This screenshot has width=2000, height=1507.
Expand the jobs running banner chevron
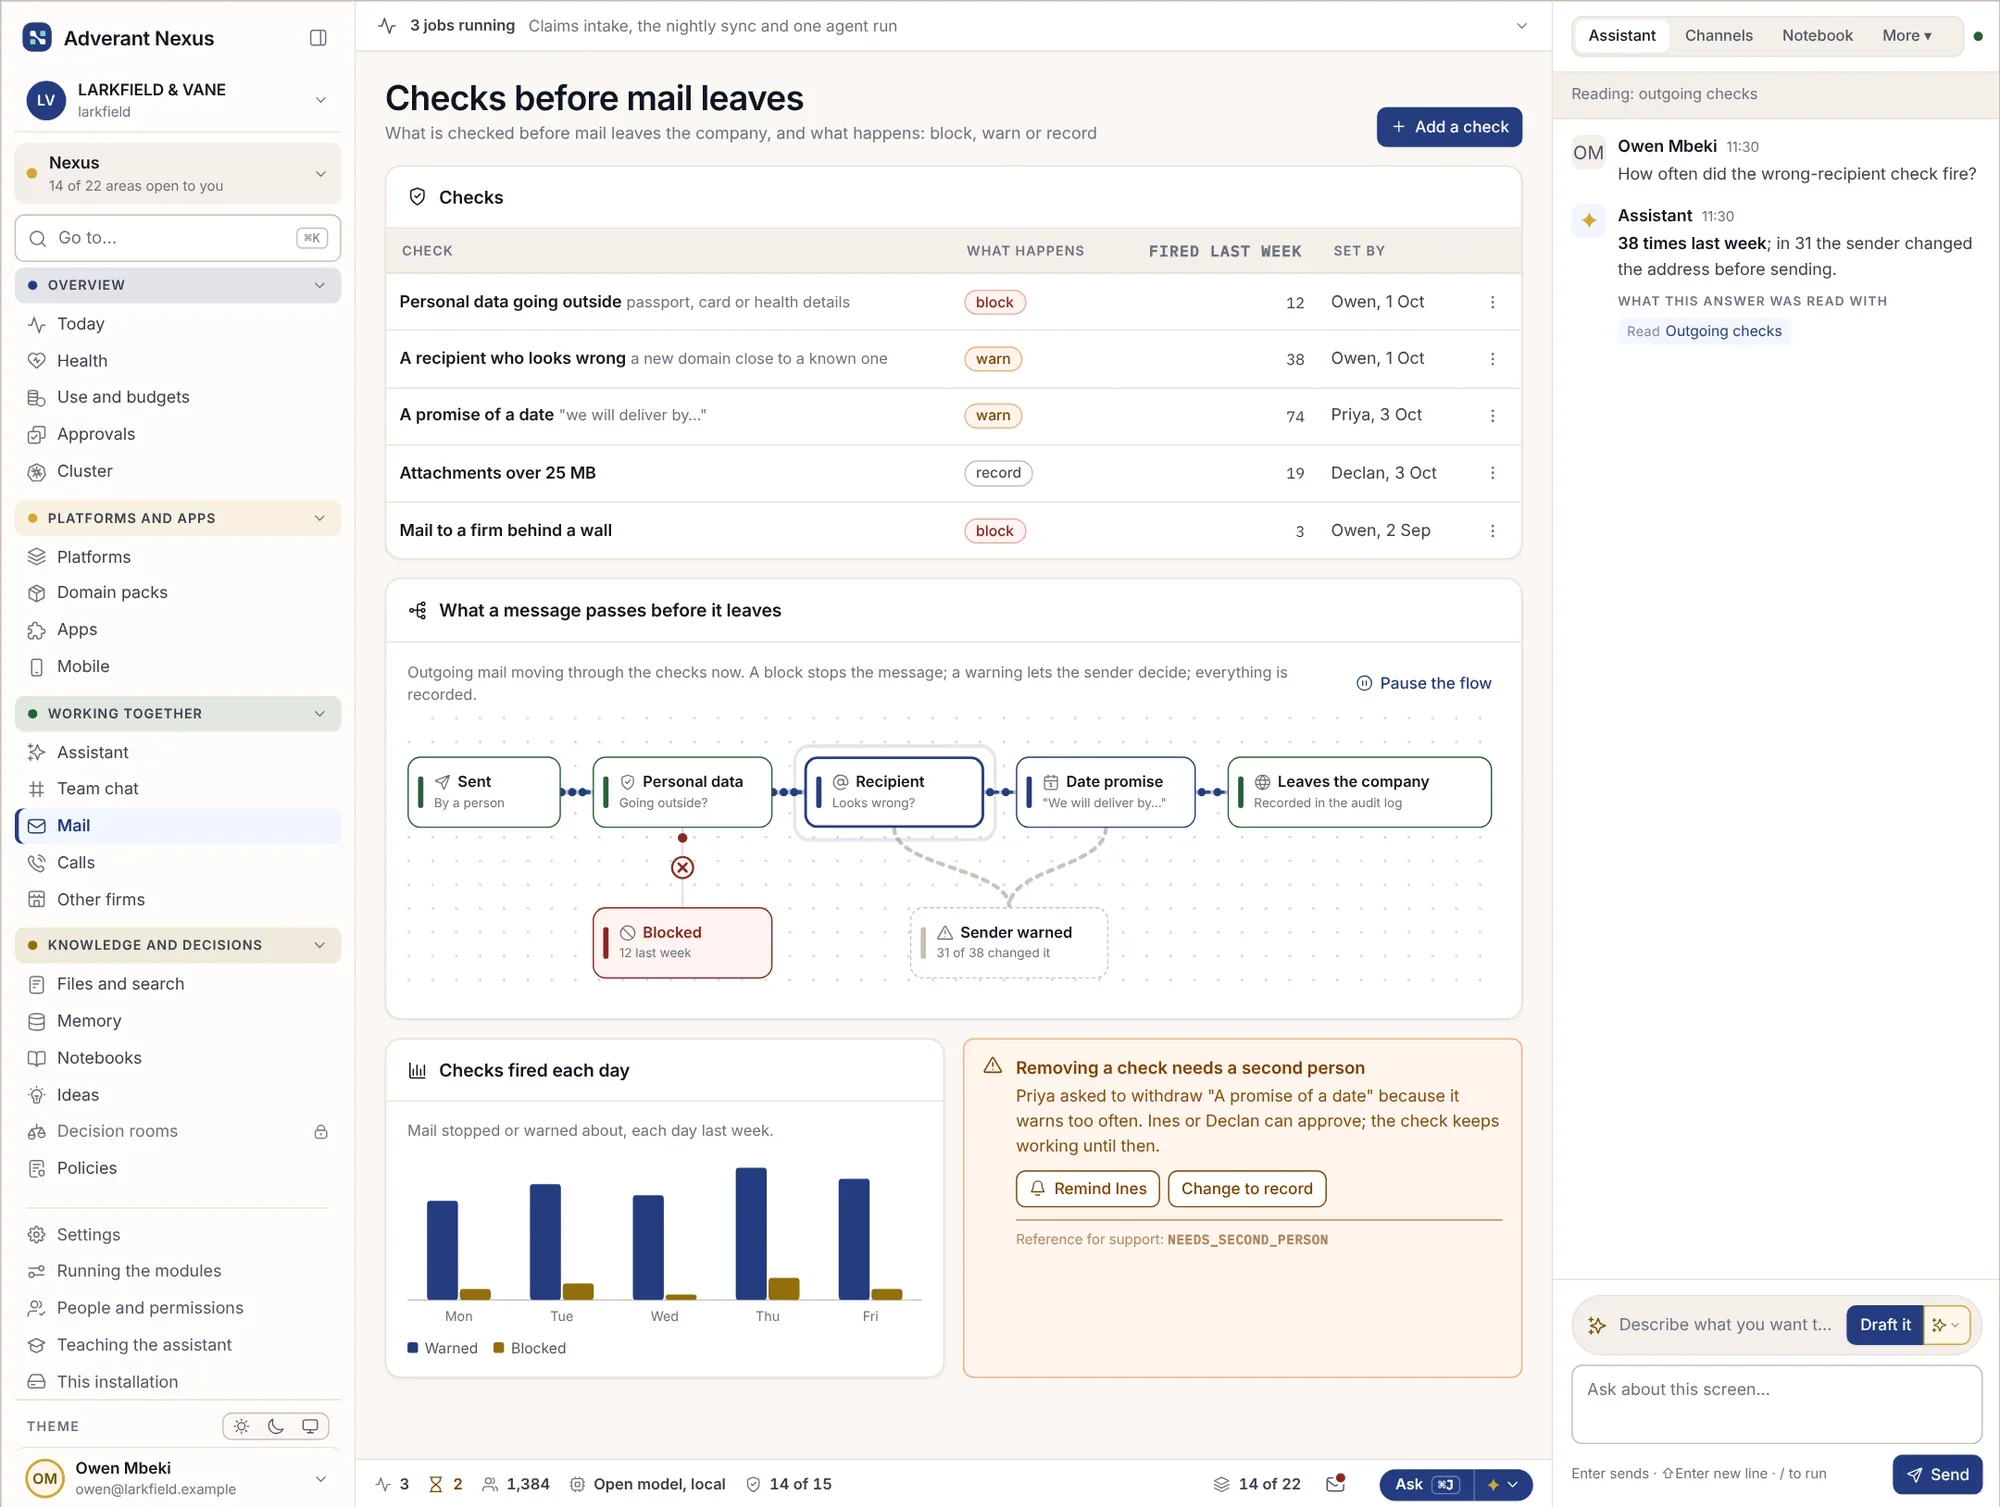[1521, 26]
